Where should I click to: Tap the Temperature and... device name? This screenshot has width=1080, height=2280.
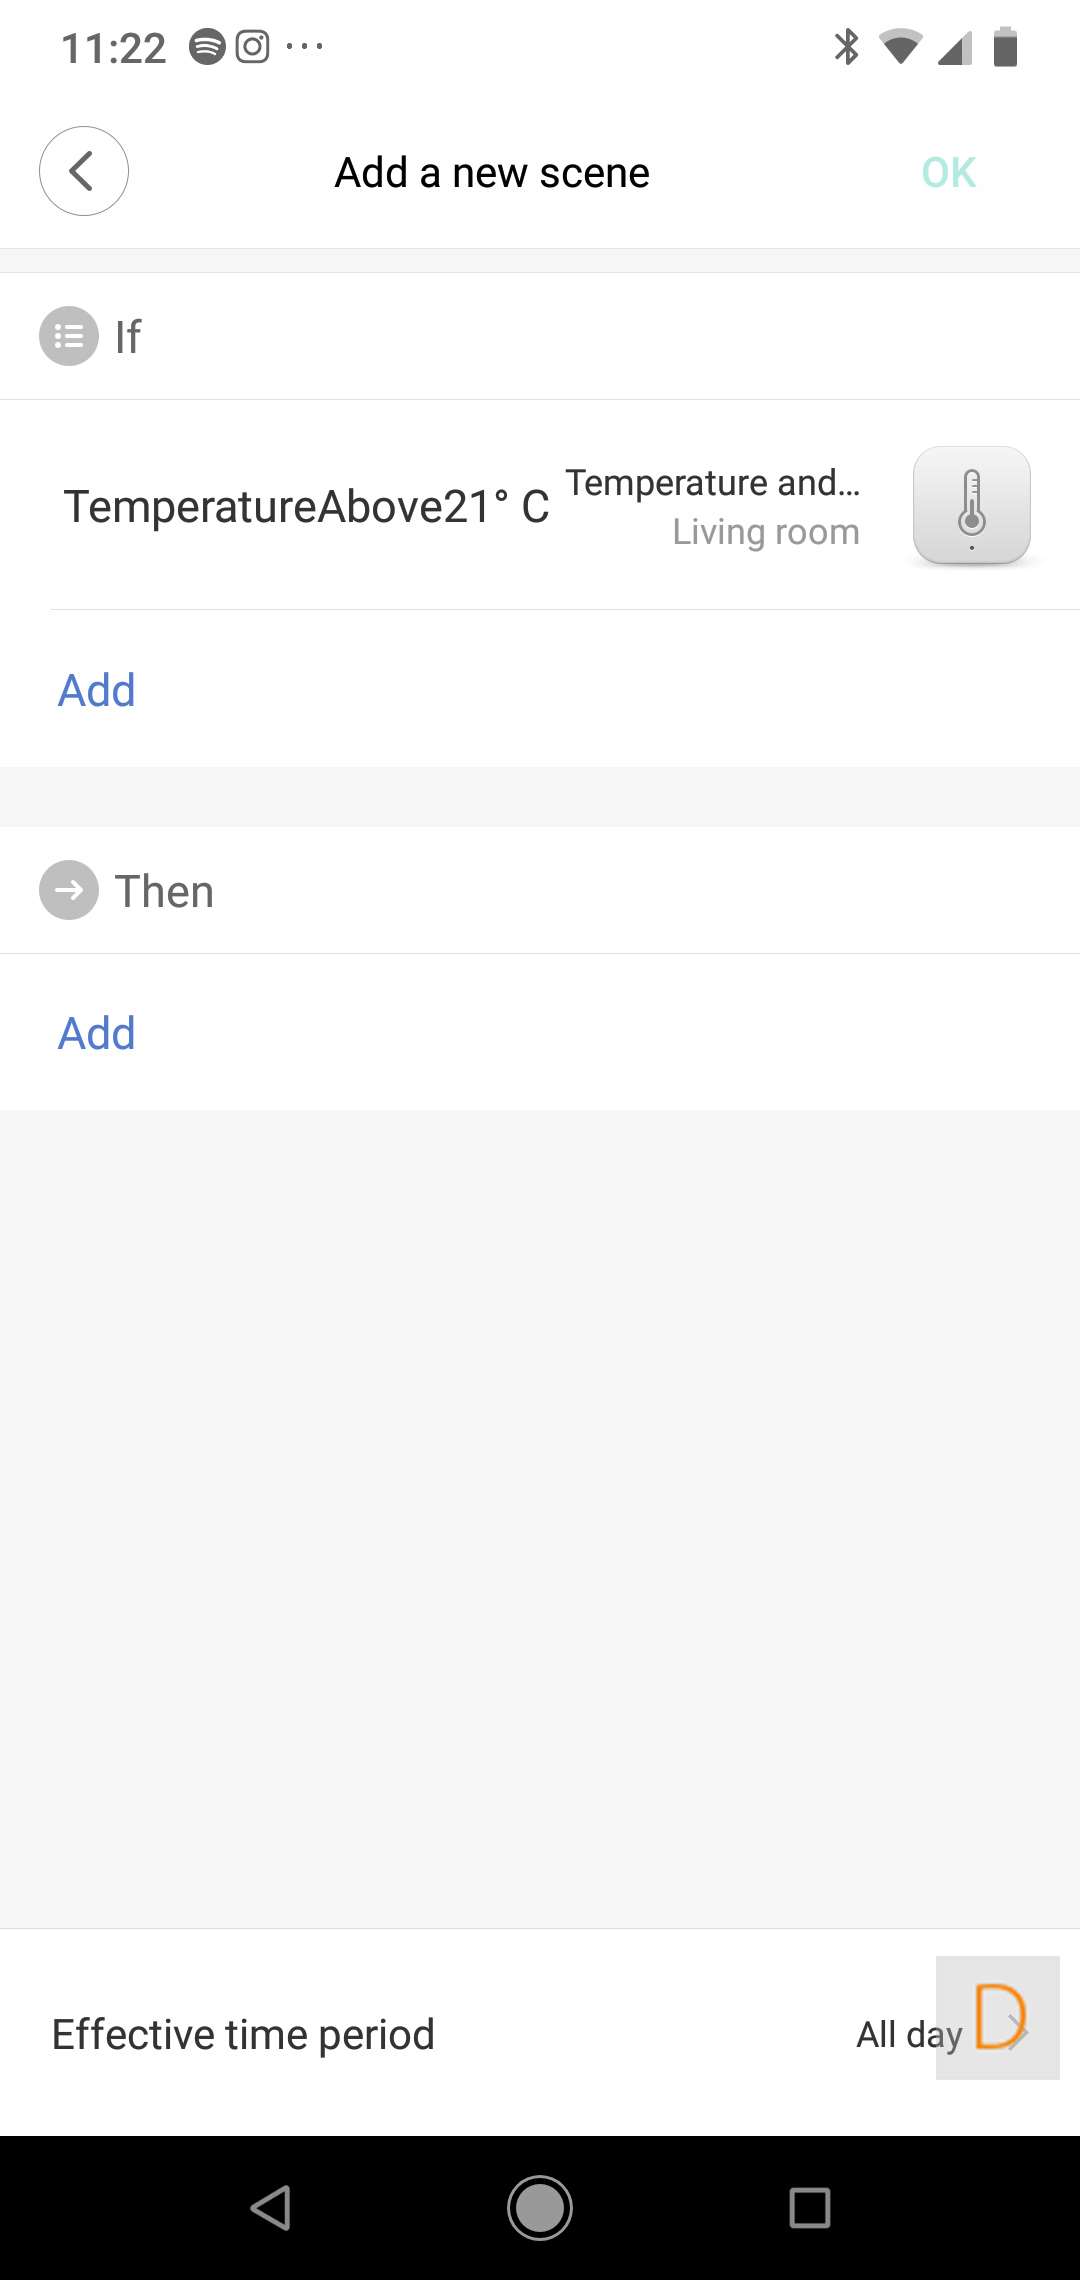point(712,482)
